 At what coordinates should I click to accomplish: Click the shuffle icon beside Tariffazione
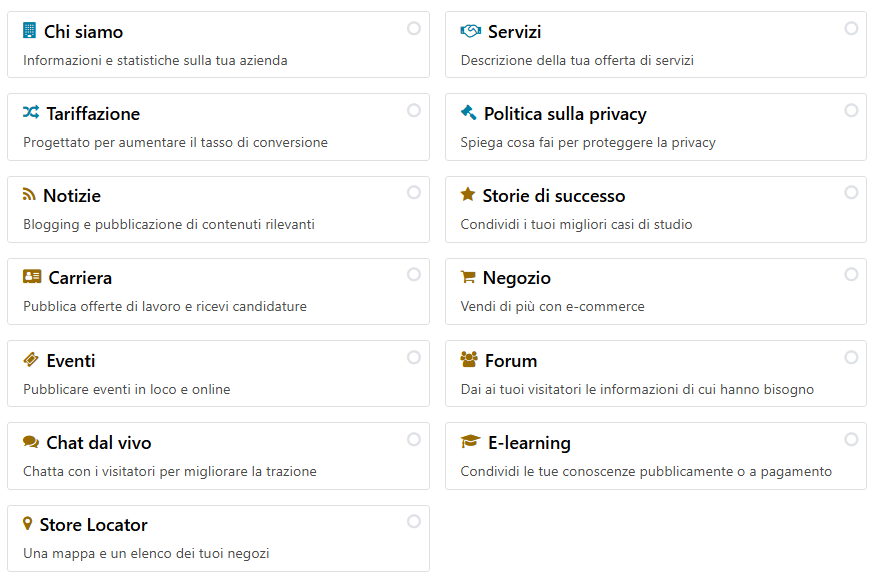[31, 113]
